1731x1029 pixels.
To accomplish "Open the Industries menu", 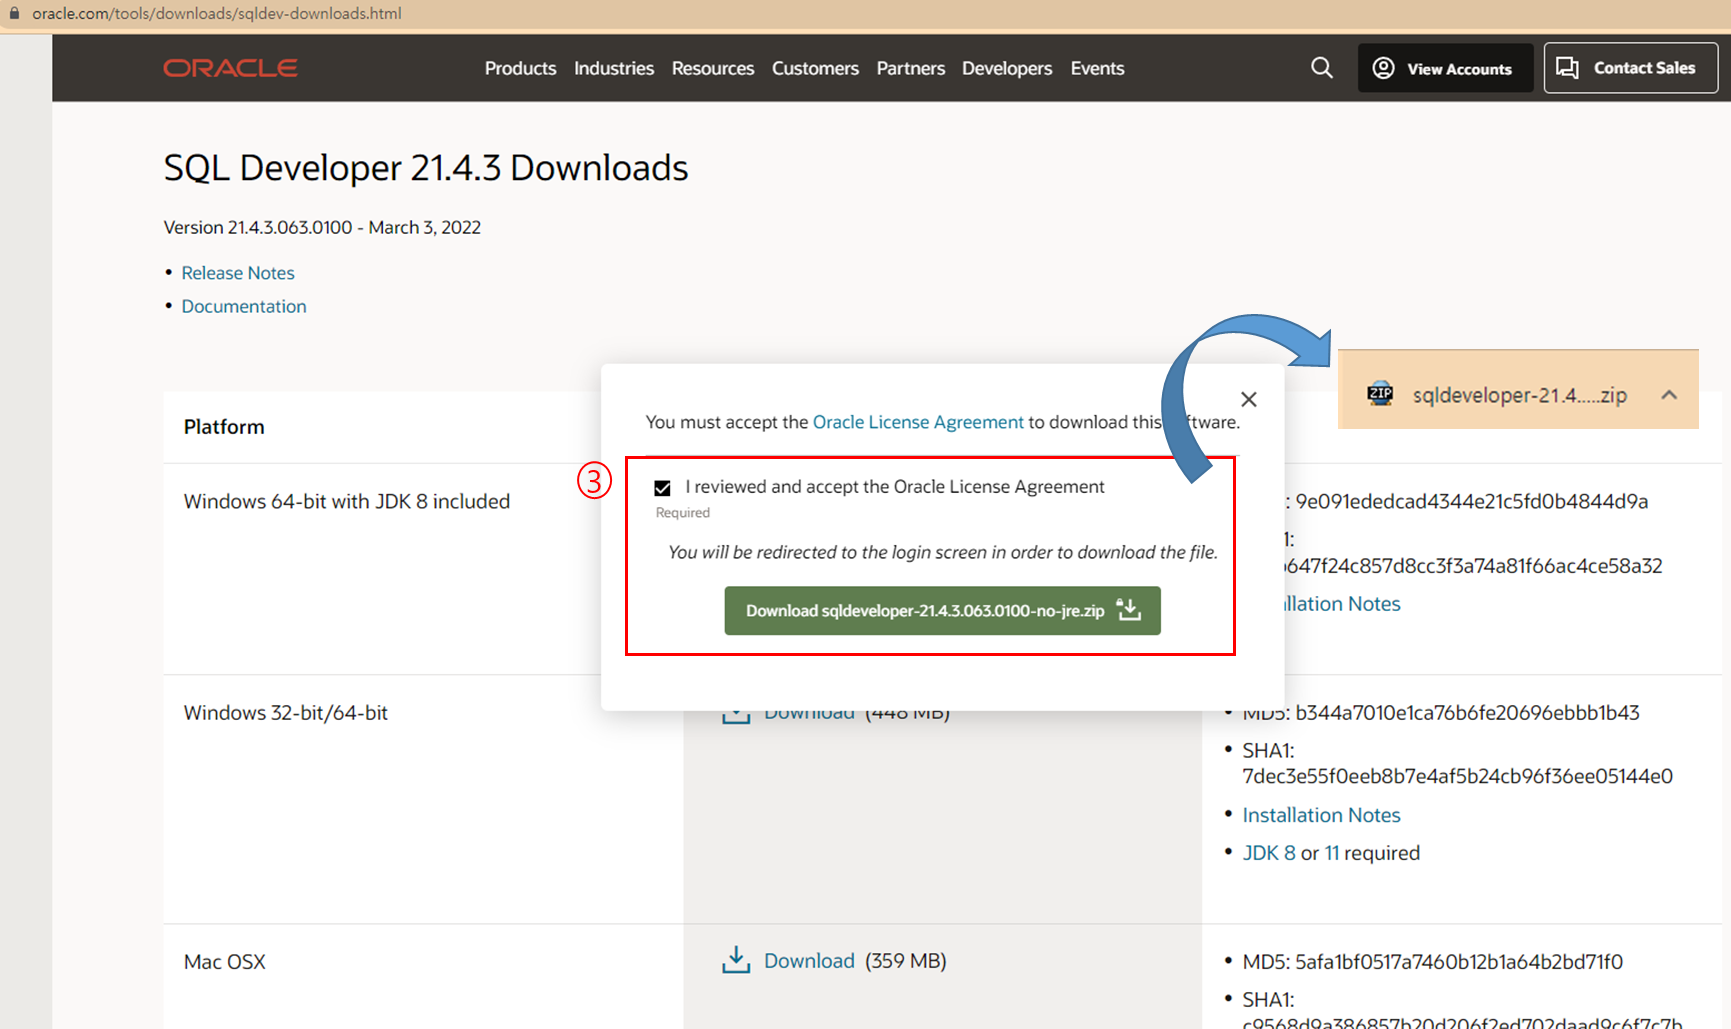I will click(614, 68).
